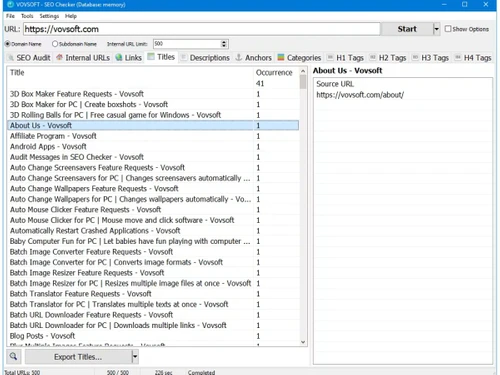
Task: Switch to the SEO Audit tab
Action: point(29,58)
